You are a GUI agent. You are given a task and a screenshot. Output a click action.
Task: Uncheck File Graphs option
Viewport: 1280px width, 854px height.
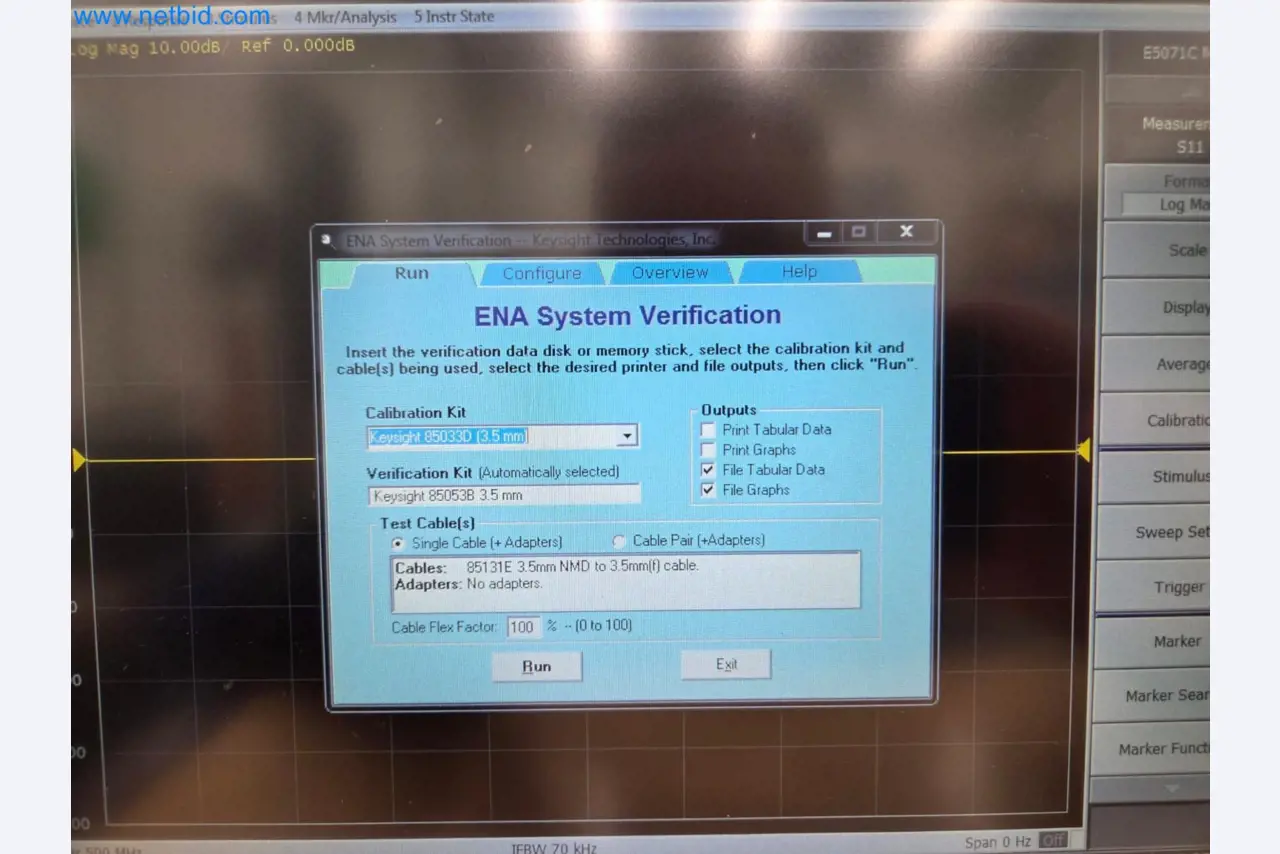708,490
